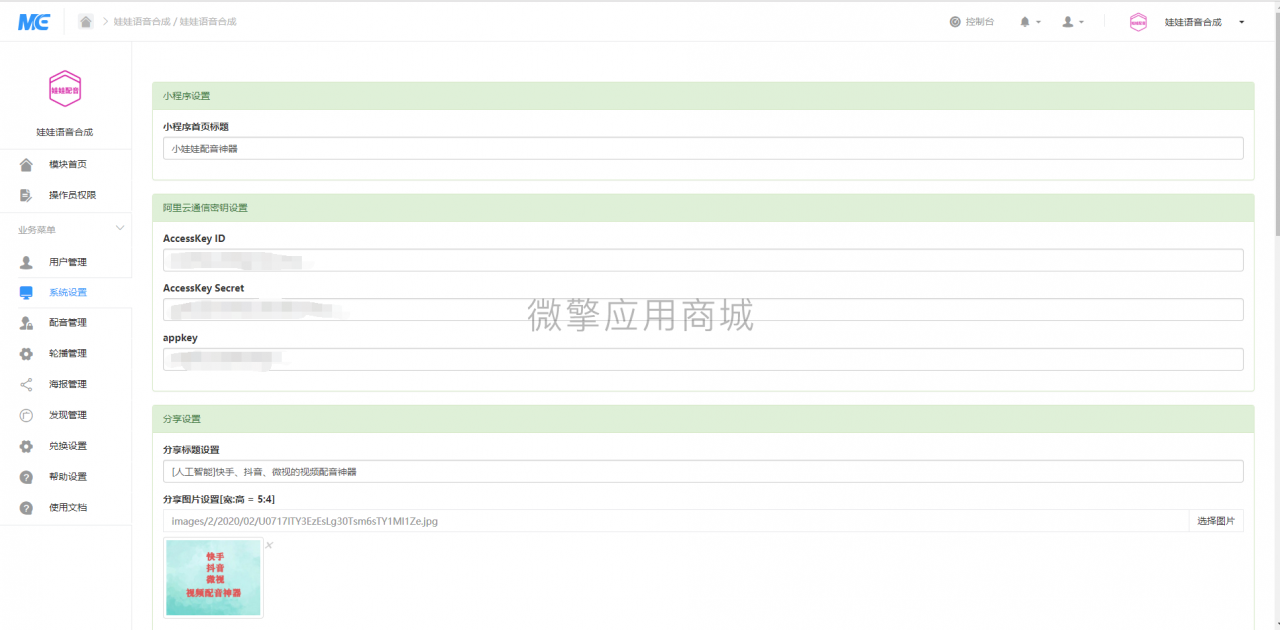
Task: Click the 阿里云通信密钥设置 section header
Action: tap(703, 208)
